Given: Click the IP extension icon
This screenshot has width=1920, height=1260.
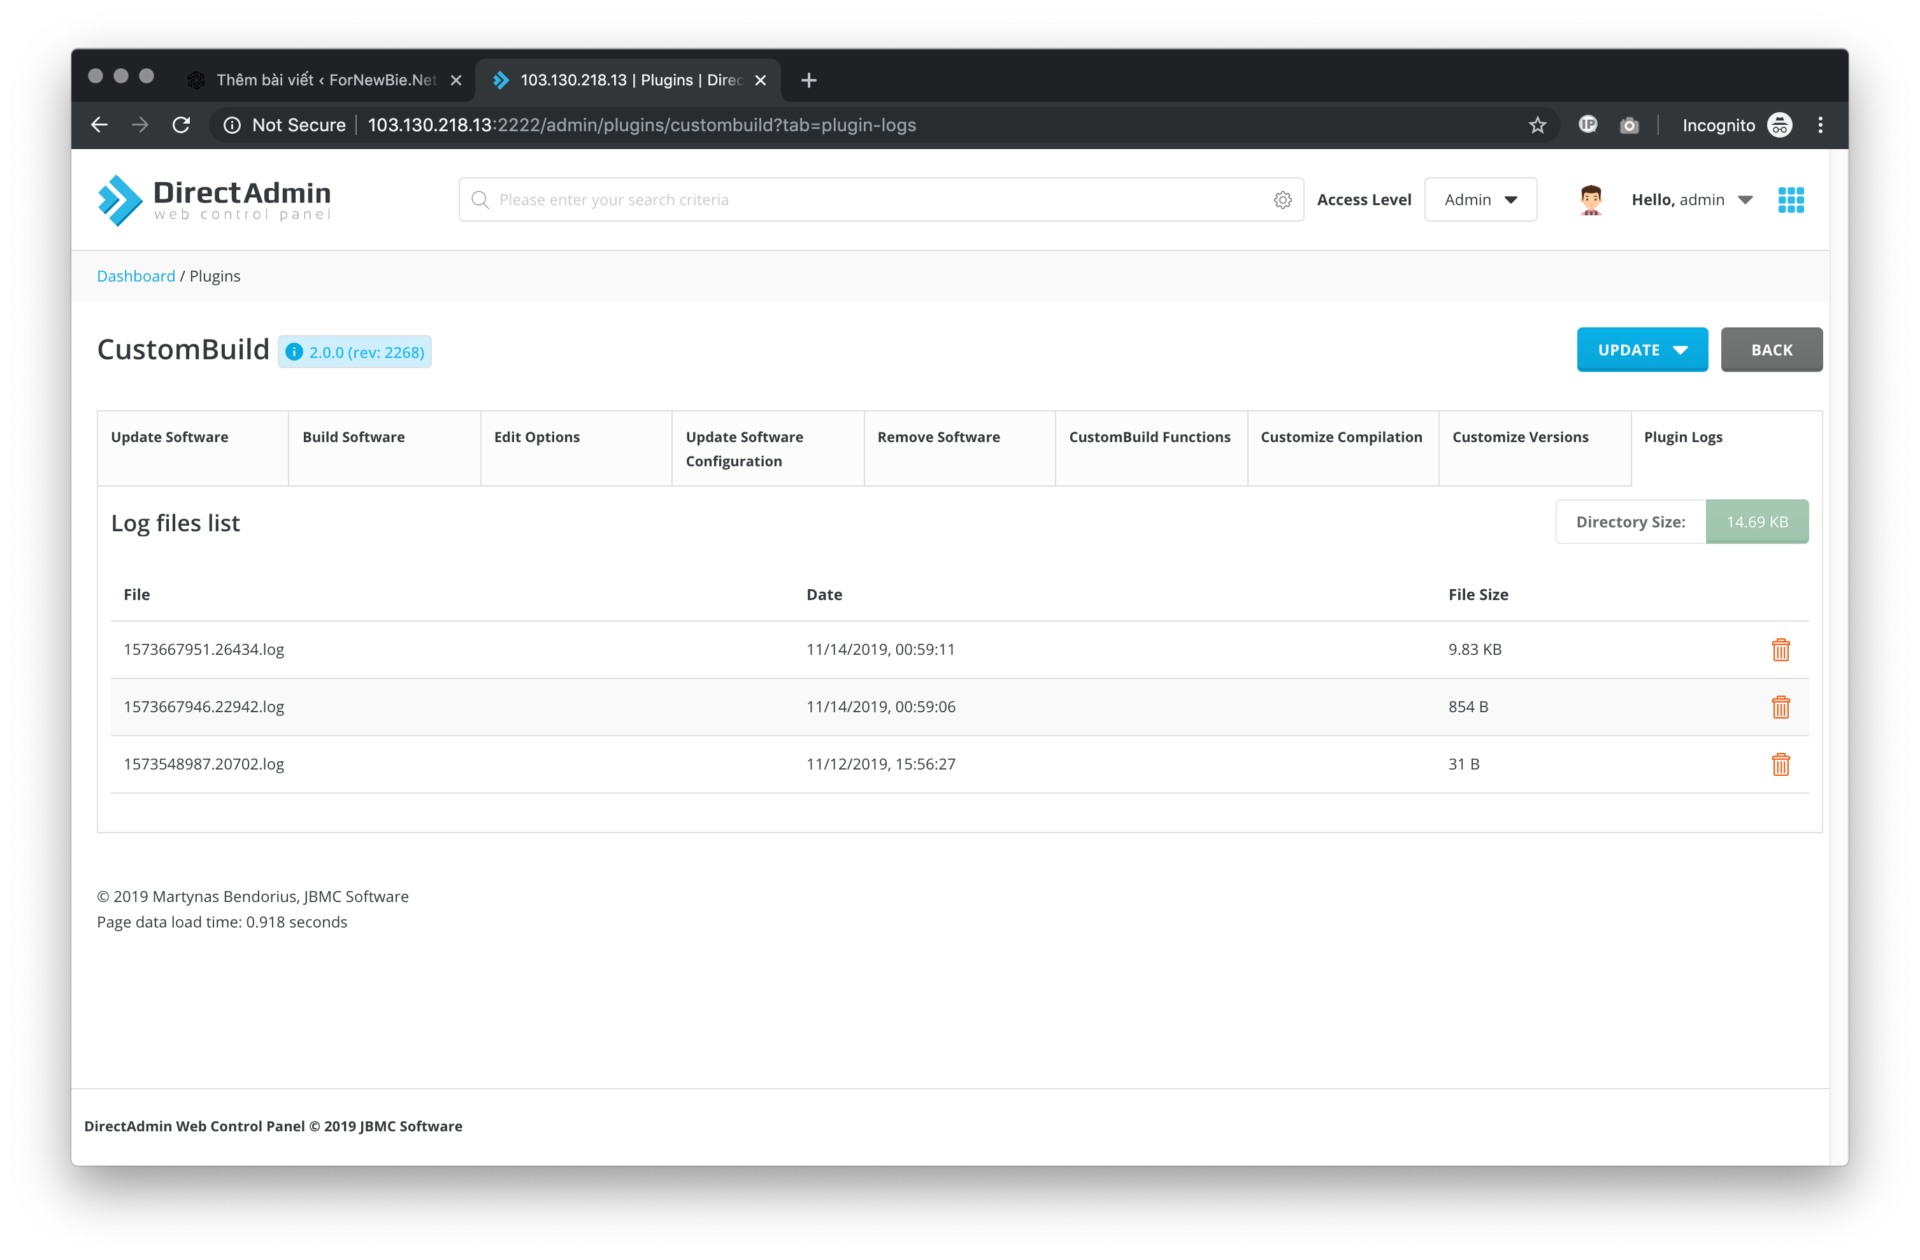Looking at the screenshot, I should [1587, 125].
